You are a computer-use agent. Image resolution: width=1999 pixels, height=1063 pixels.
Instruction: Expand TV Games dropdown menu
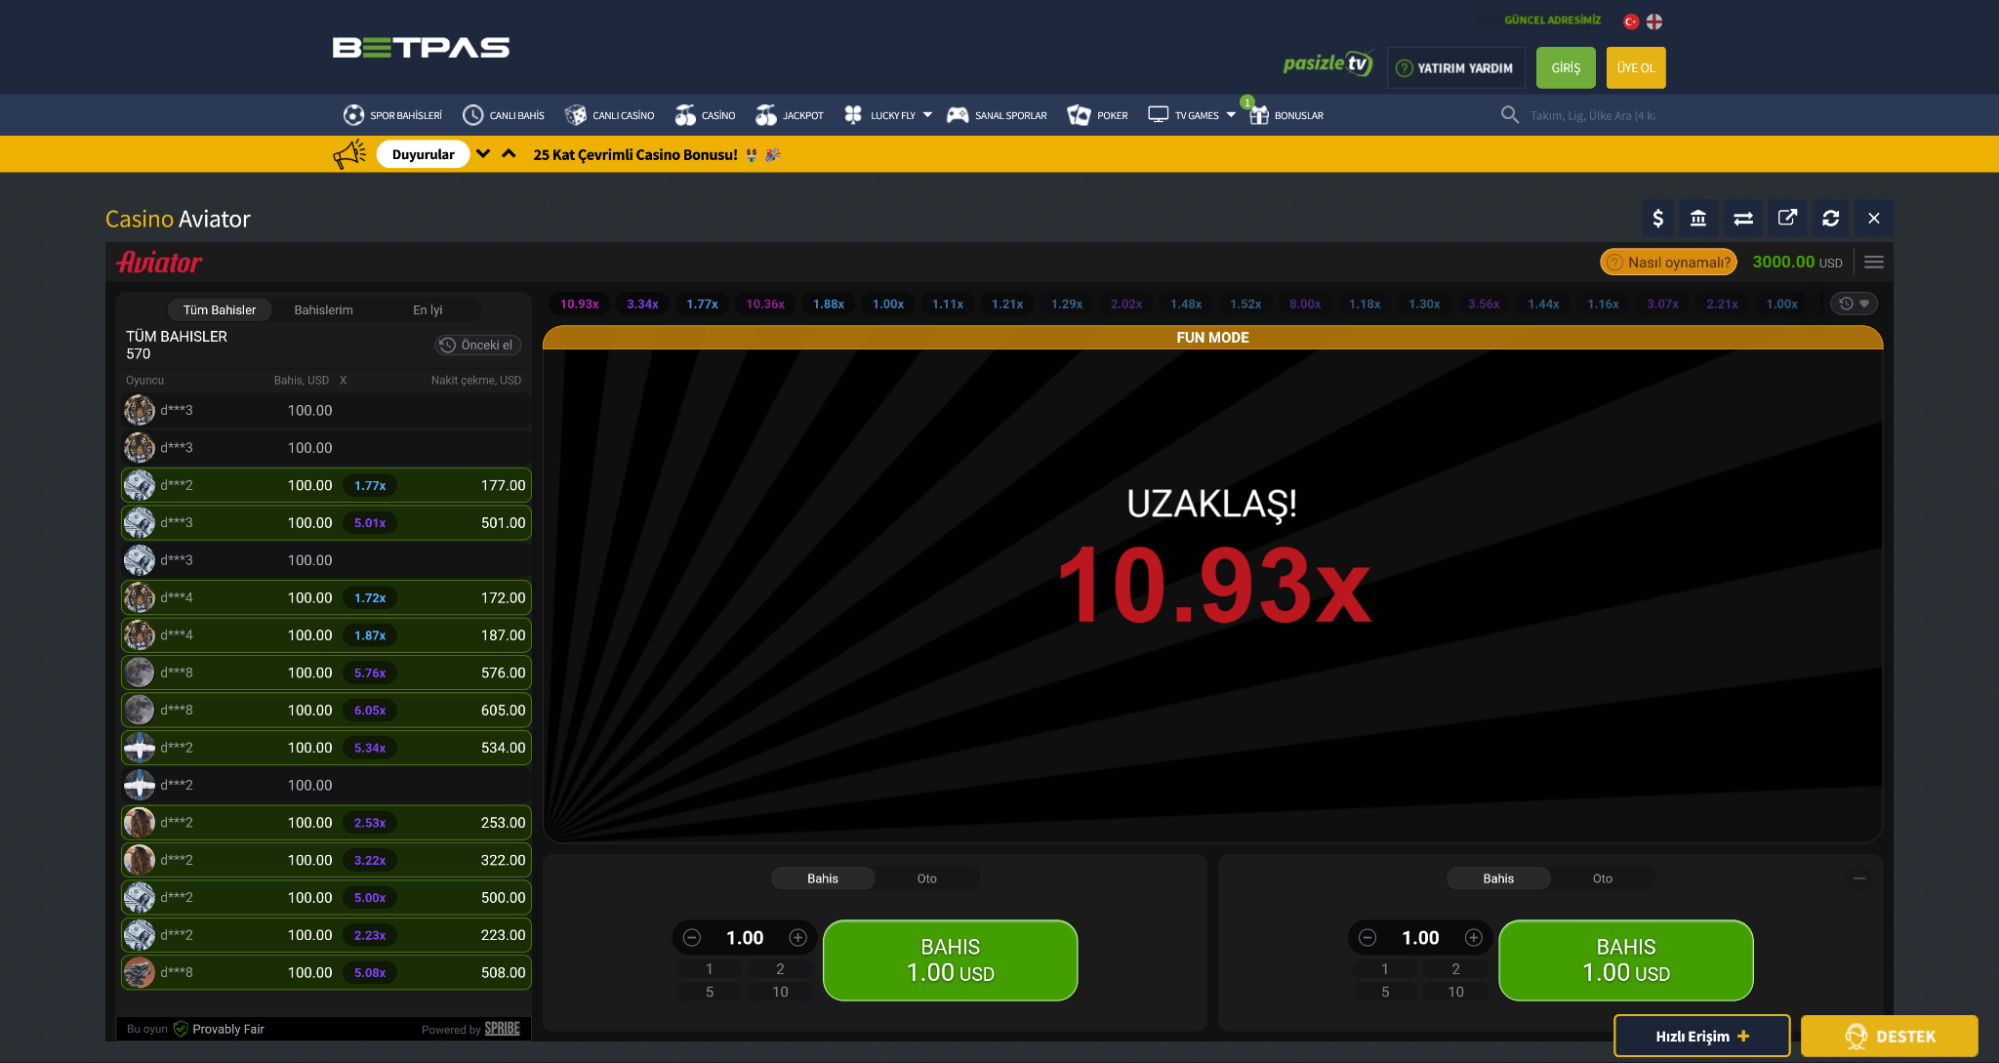tap(1231, 115)
